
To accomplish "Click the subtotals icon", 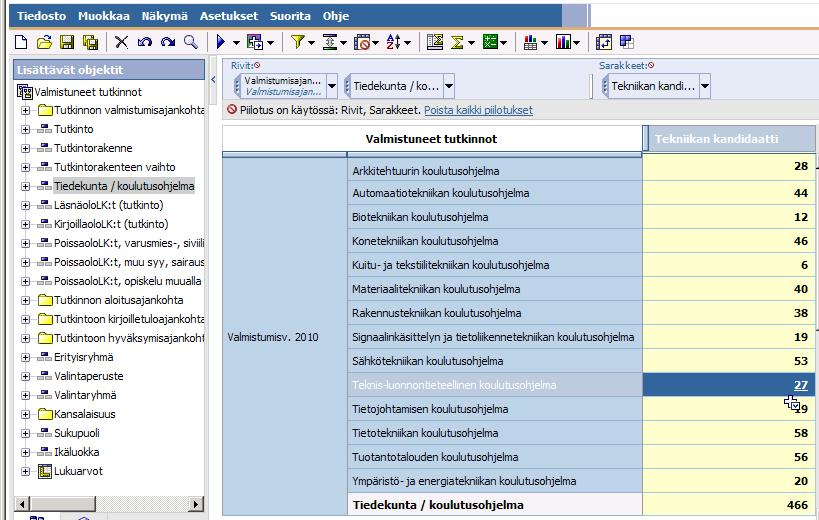I will [435, 42].
